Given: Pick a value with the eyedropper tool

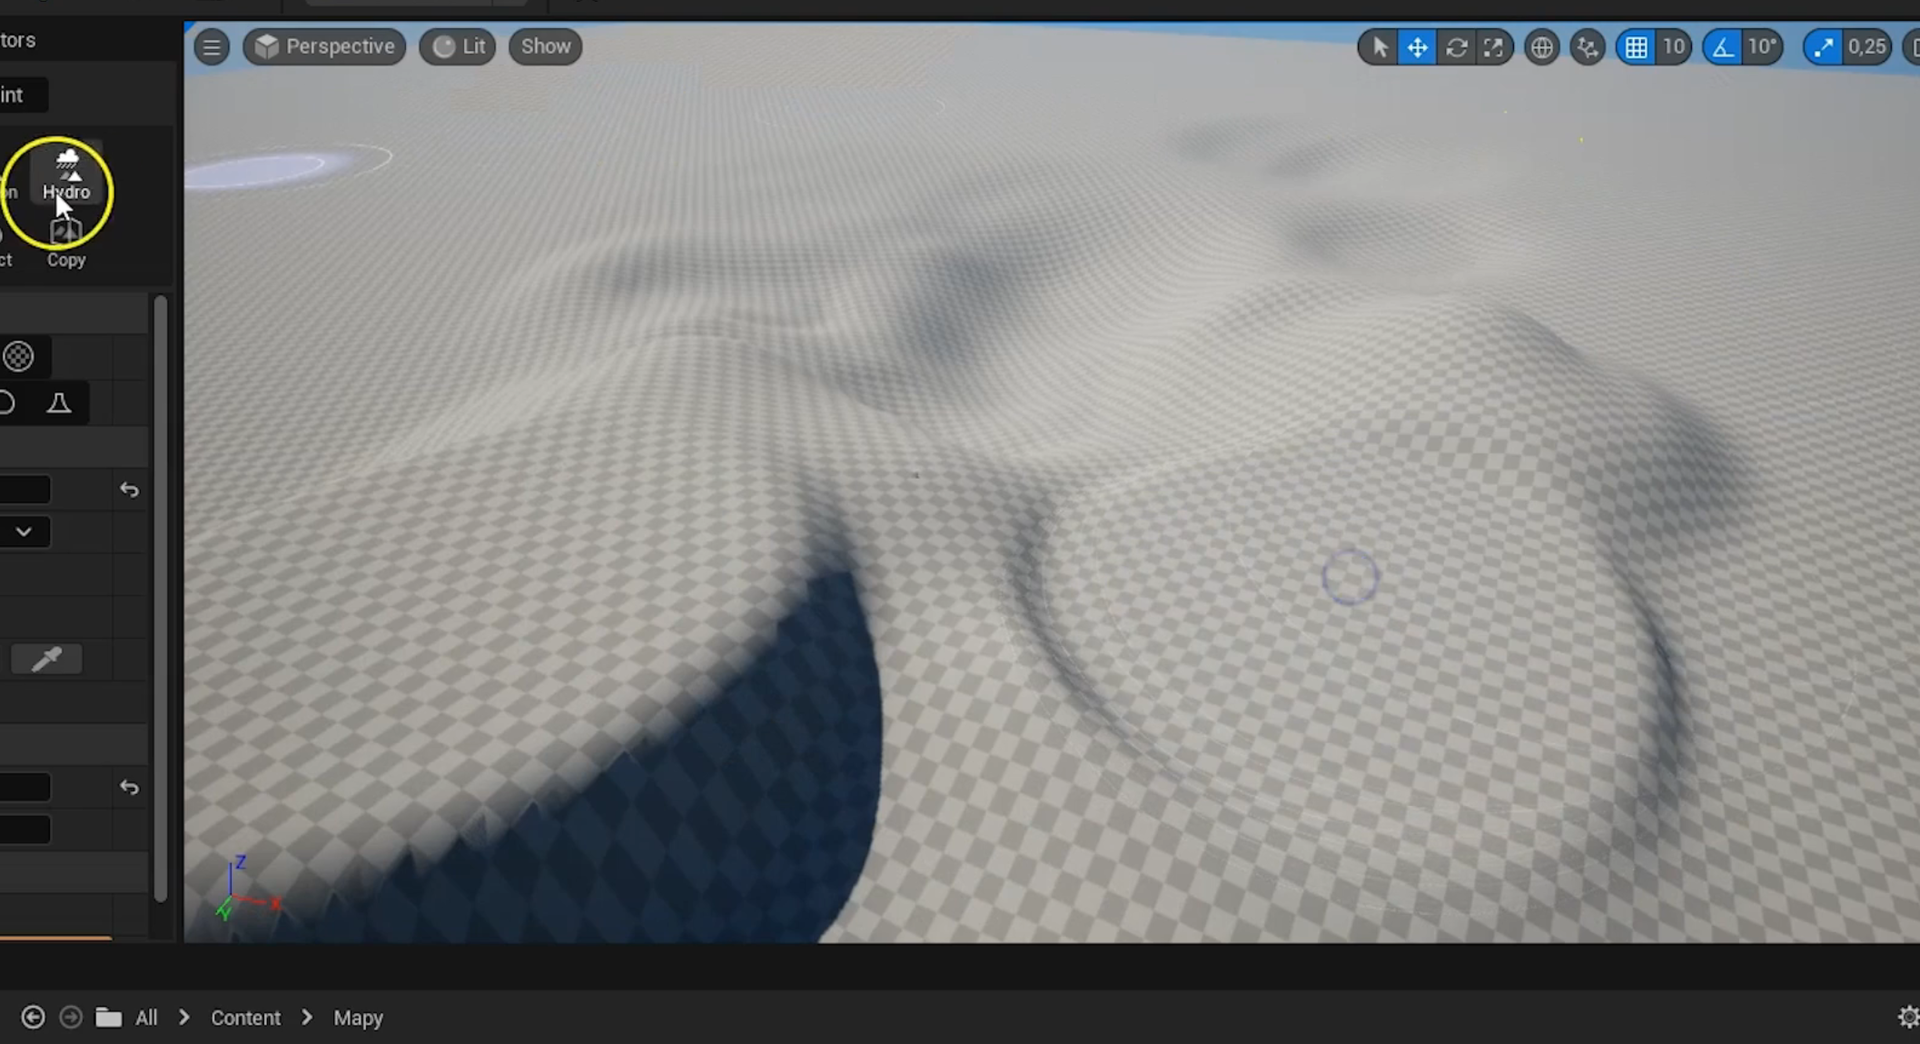Looking at the screenshot, I should (x=46, y=658).
